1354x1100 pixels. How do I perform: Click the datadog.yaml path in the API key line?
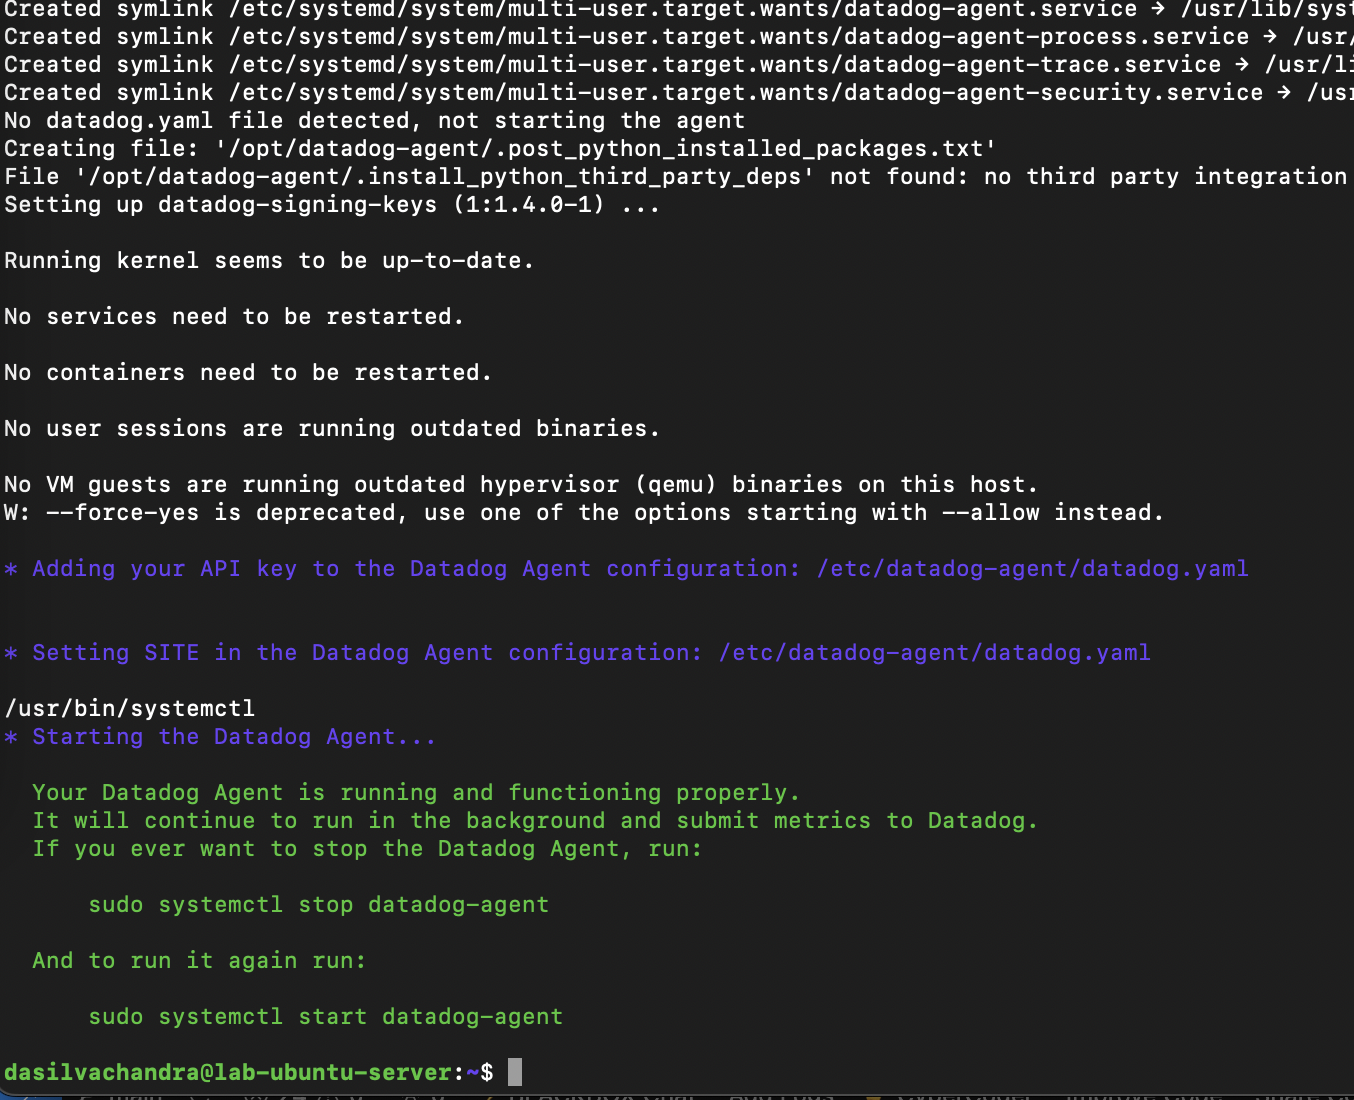click(1033, 569)
